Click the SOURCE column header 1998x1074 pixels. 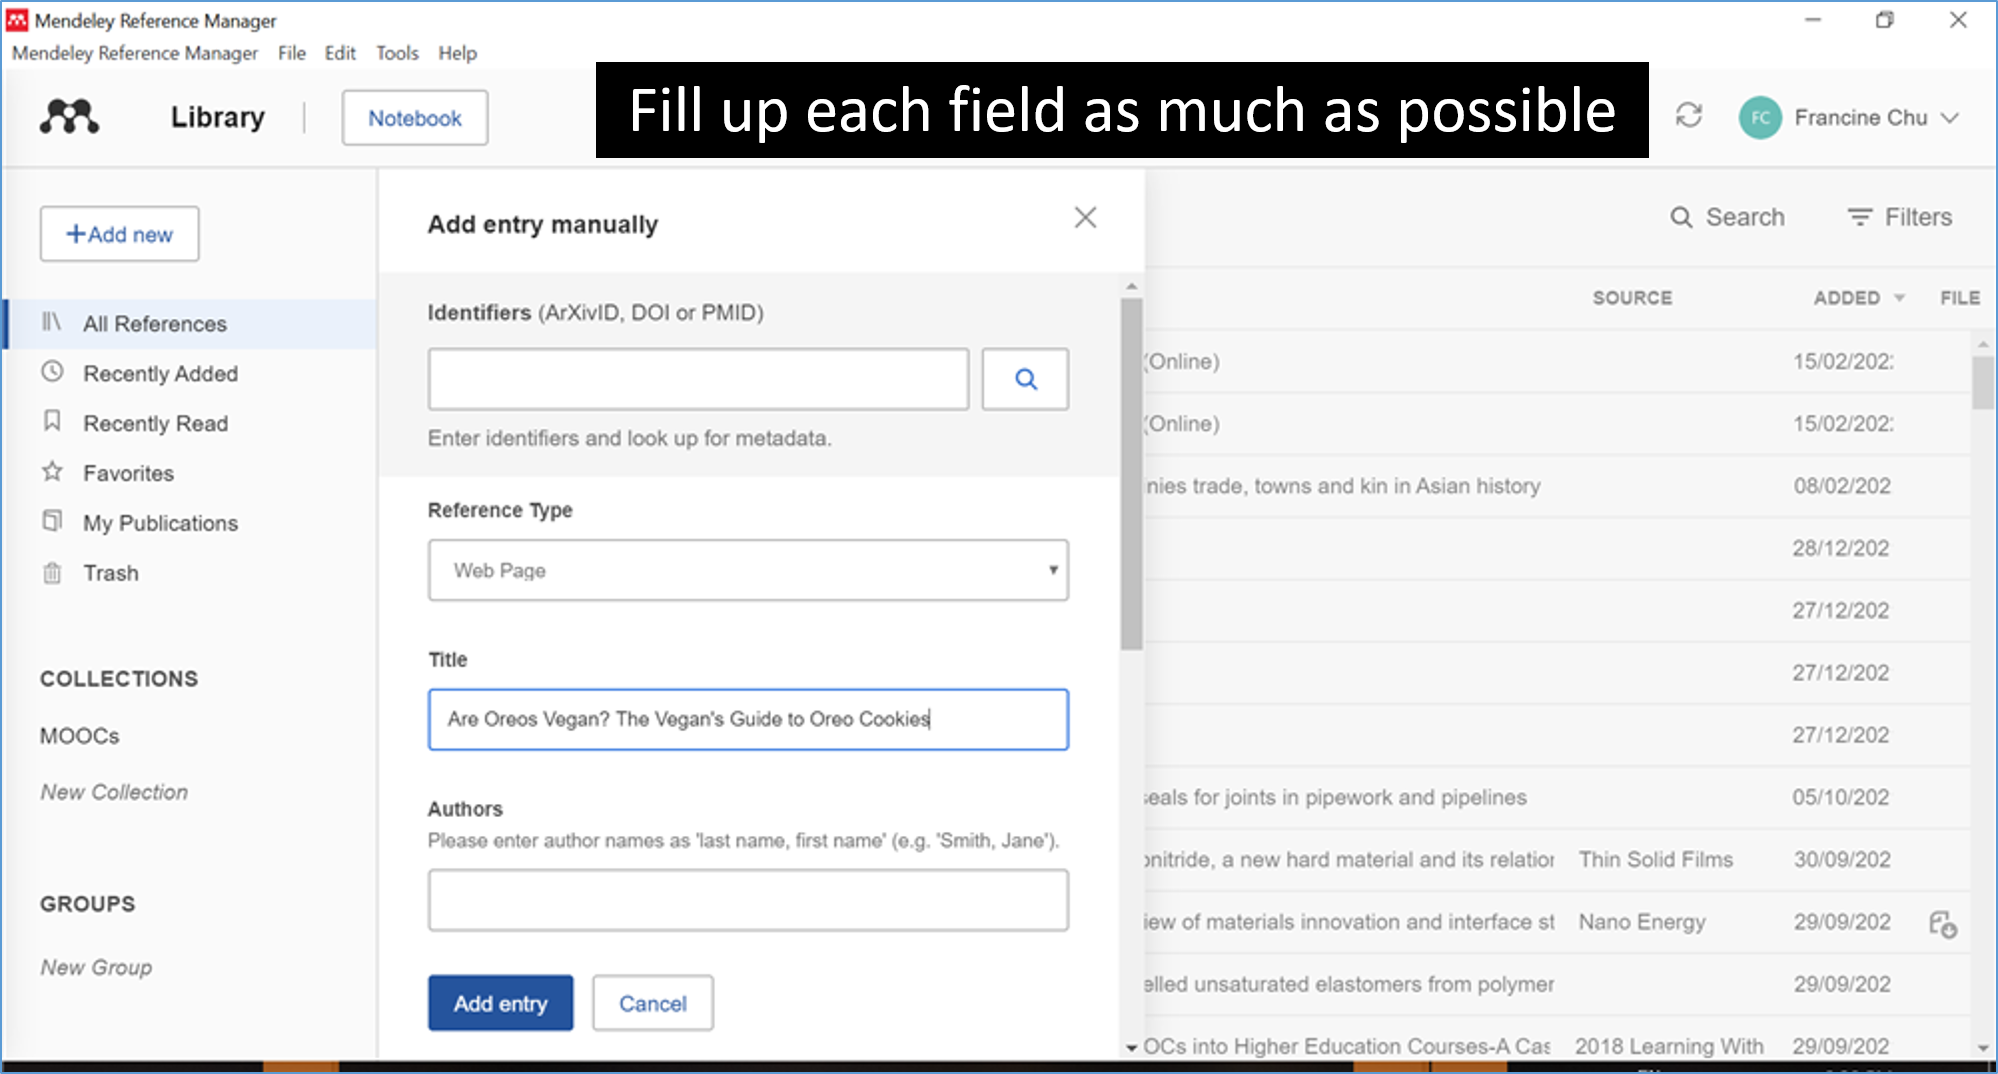(x=1632, y=298)
